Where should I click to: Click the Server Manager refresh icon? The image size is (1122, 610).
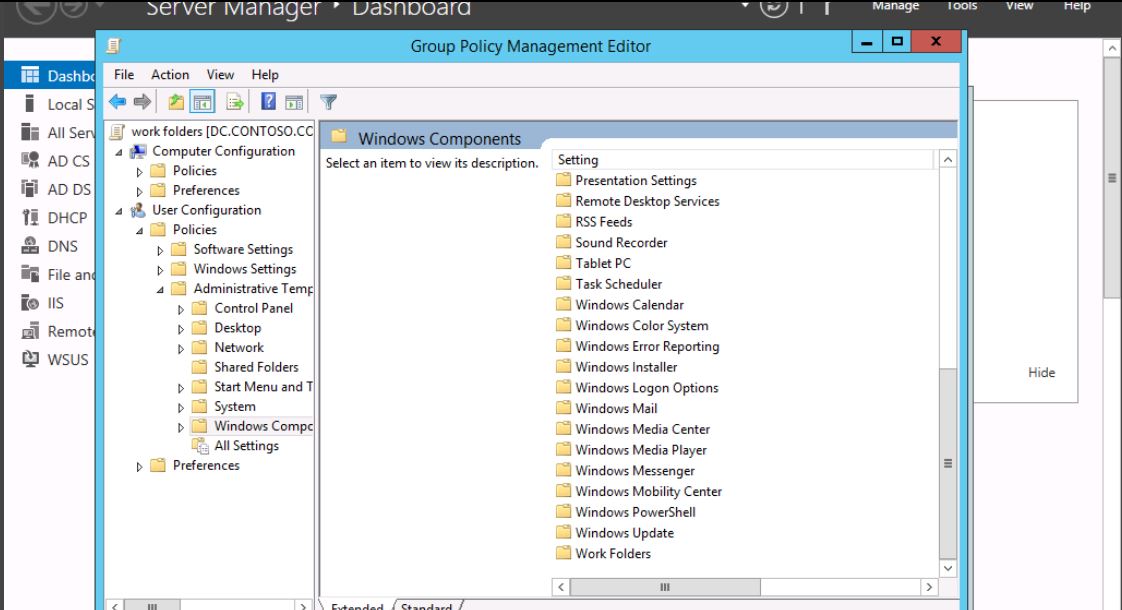click(x=774, y=7)
